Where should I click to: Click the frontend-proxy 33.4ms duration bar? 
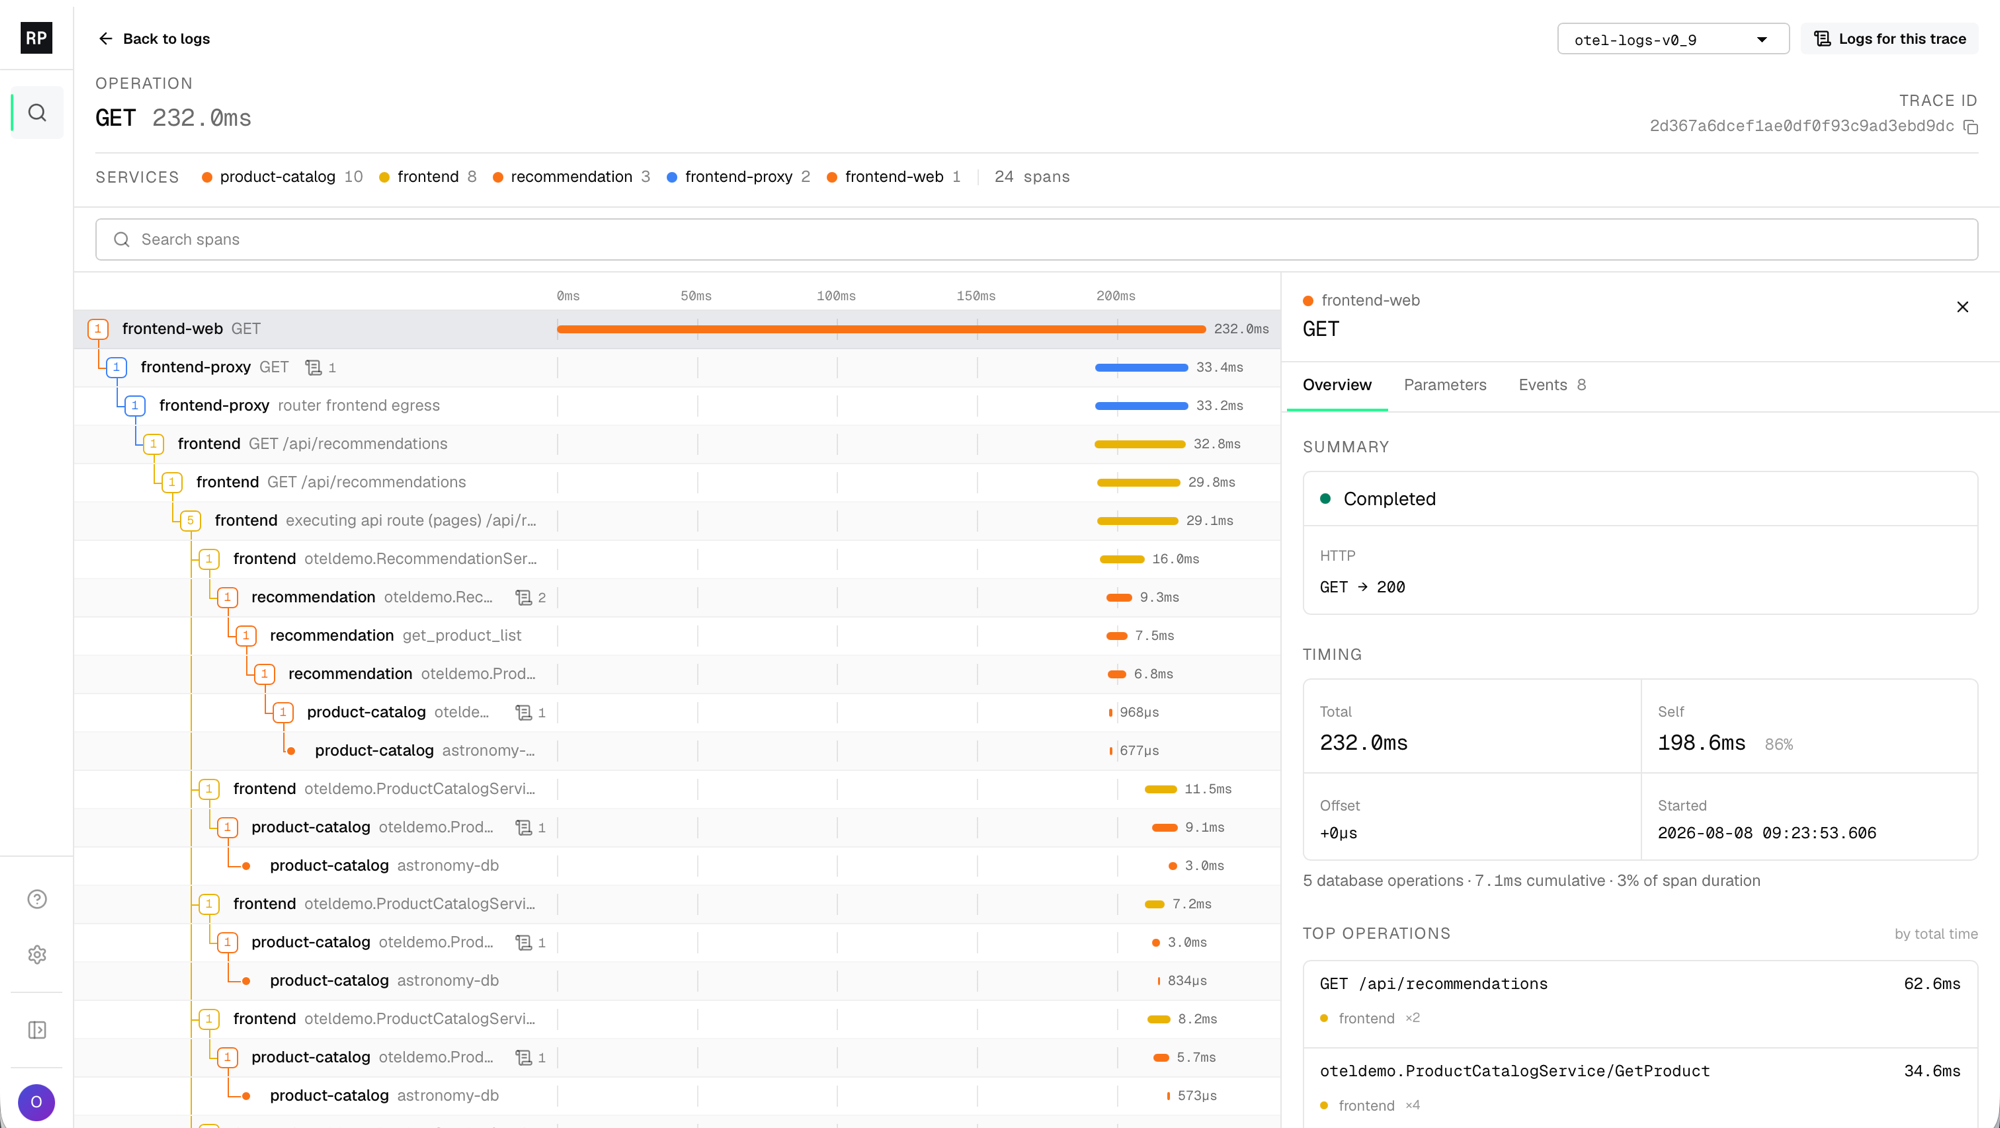coord(1141,368)
